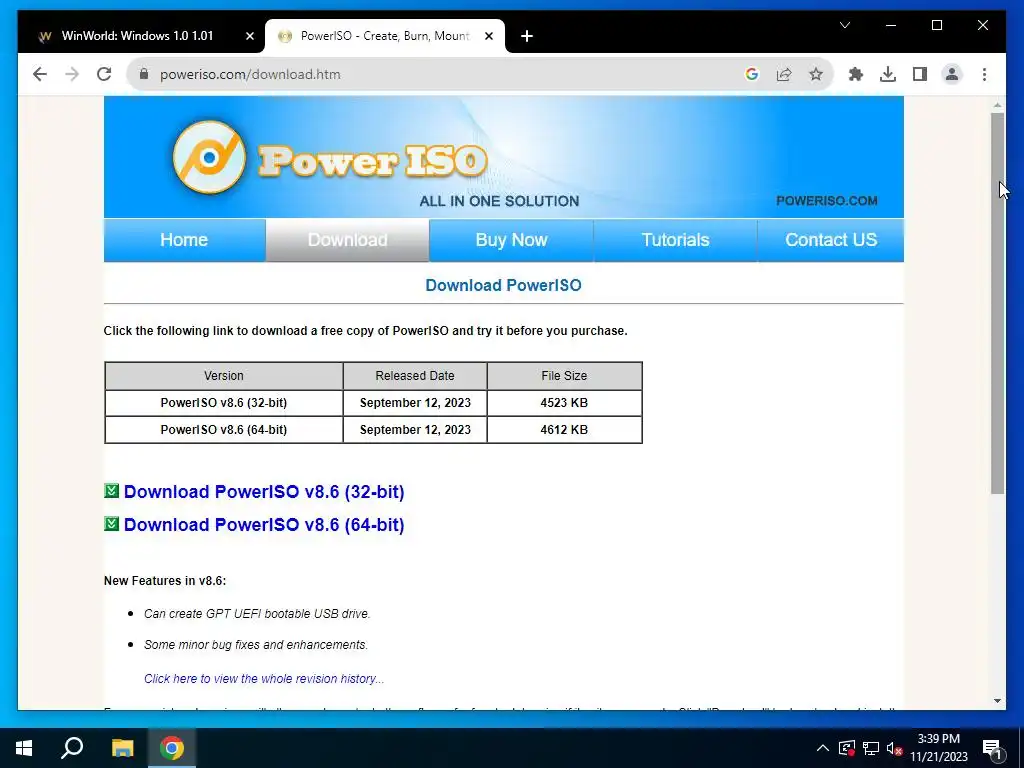Image resolution: width=1024 pixels, height=768 pixels.
Task: Open Windows taskbar search
Action: click(72, 748)
